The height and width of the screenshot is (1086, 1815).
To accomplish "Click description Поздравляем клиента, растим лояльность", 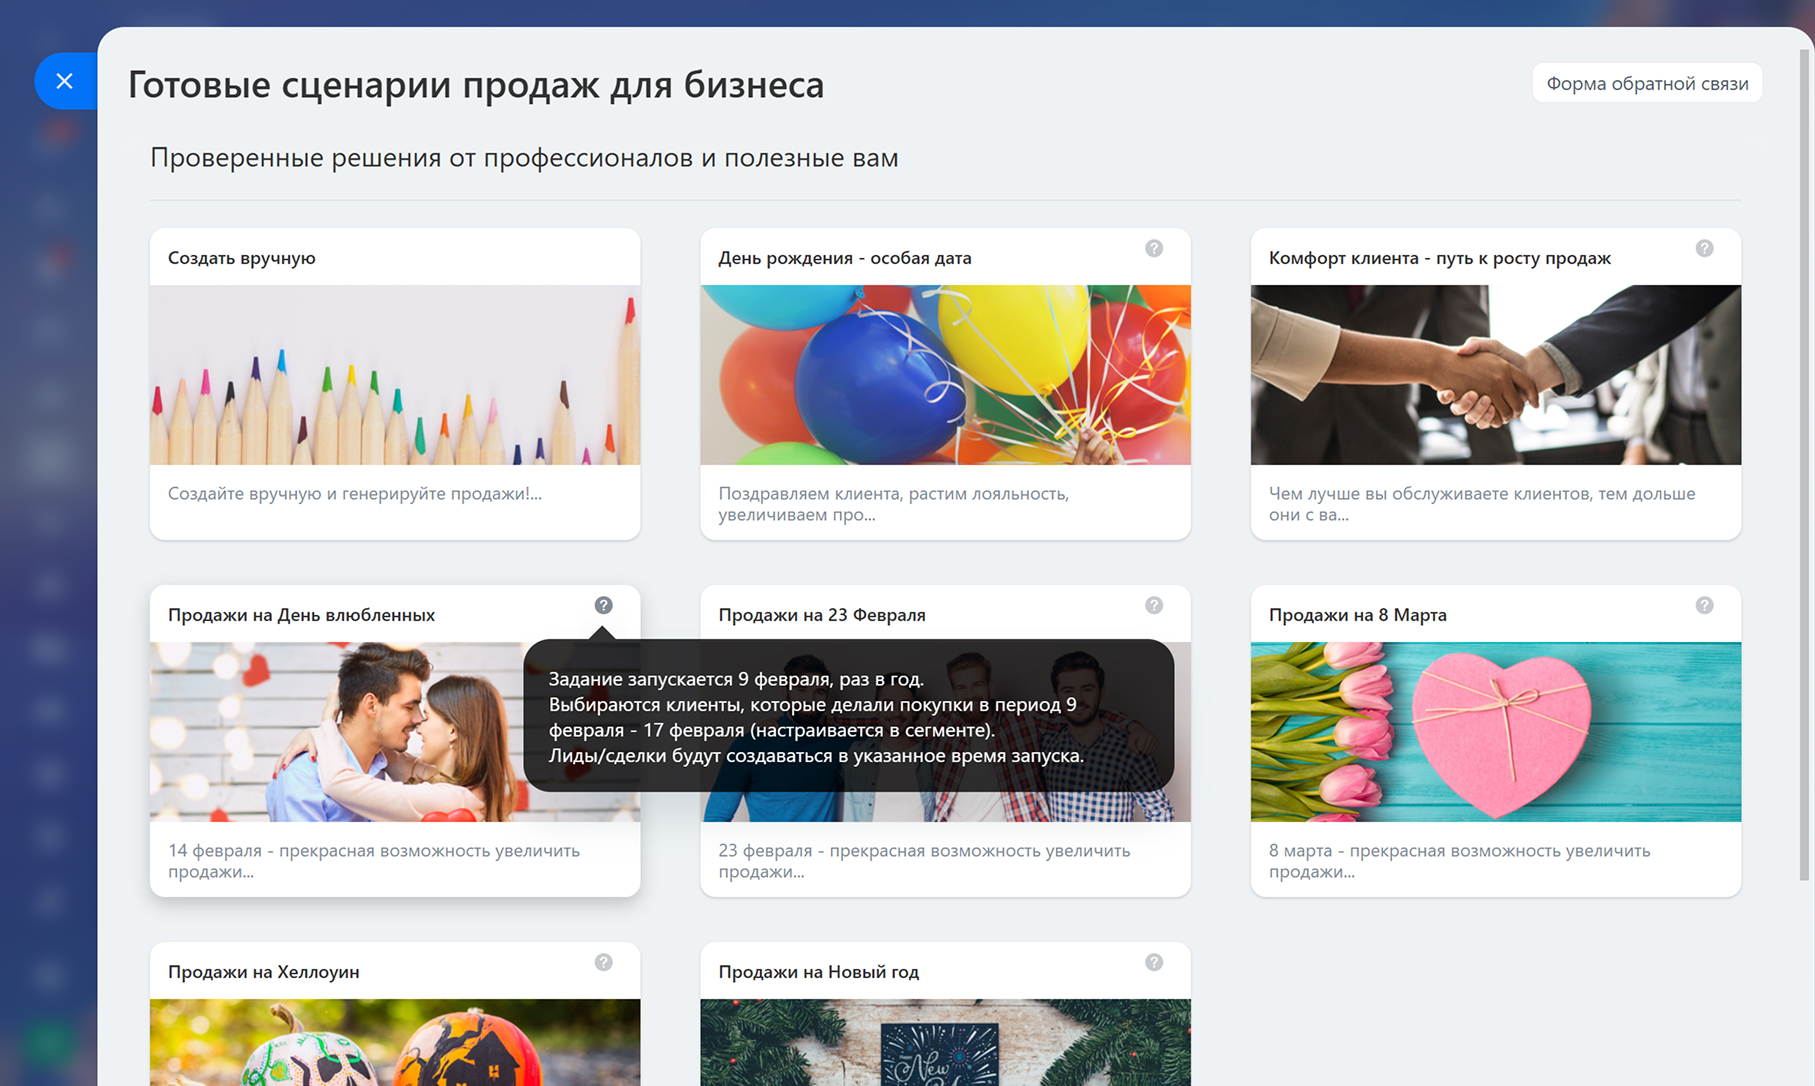I will coord(894,504).
